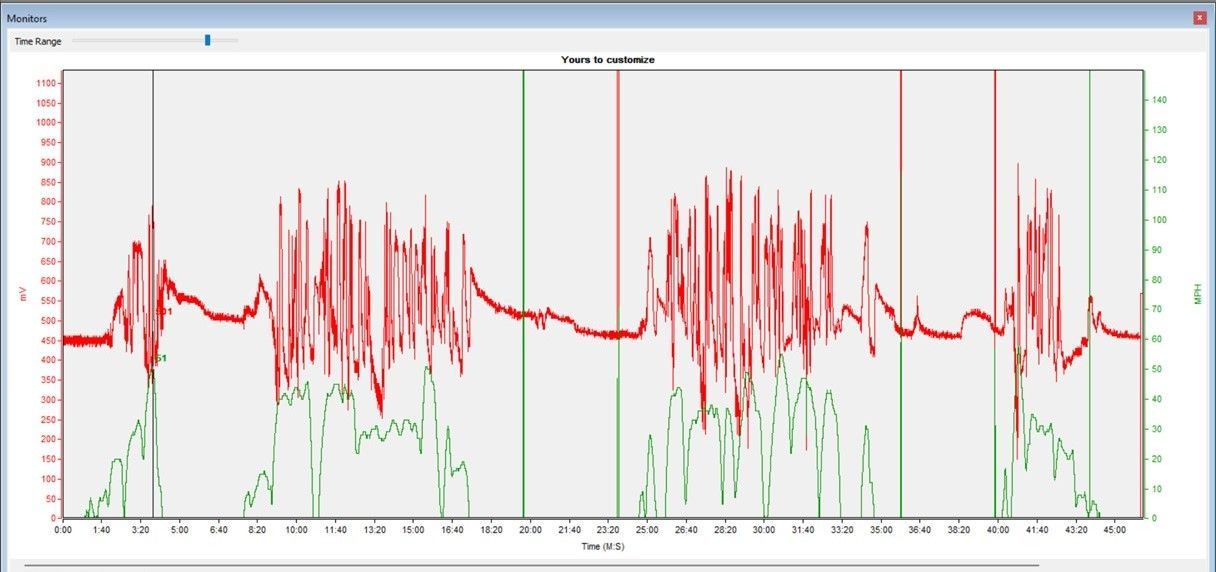Click the 140 tick on the MPH axis

click(x=1158, y=100)
